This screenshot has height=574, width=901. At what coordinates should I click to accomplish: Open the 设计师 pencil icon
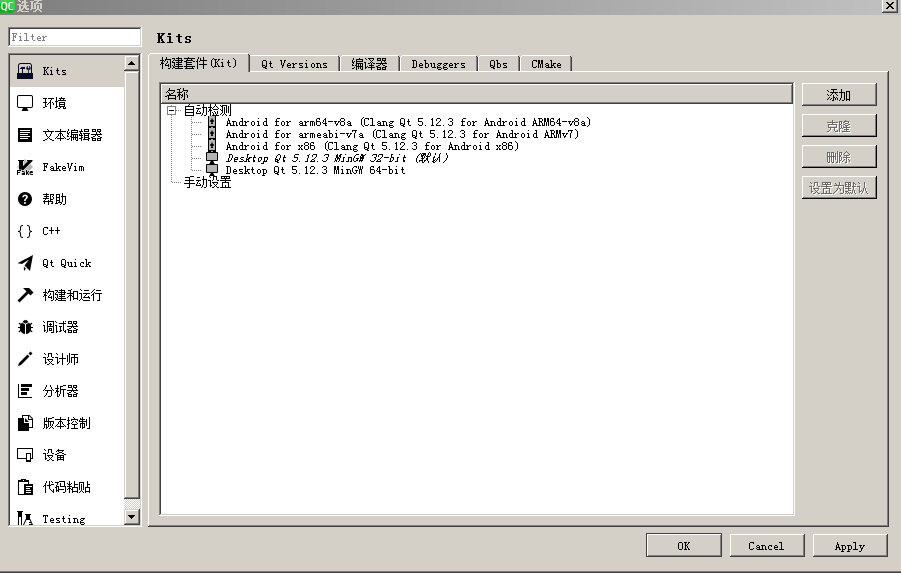click(25, 359)
